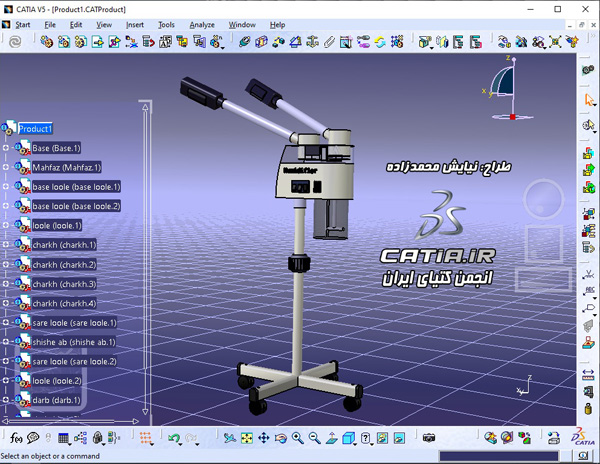Click the anchor Fix Component icon
This screenshot has height=464, width=600.
[312, 42]
